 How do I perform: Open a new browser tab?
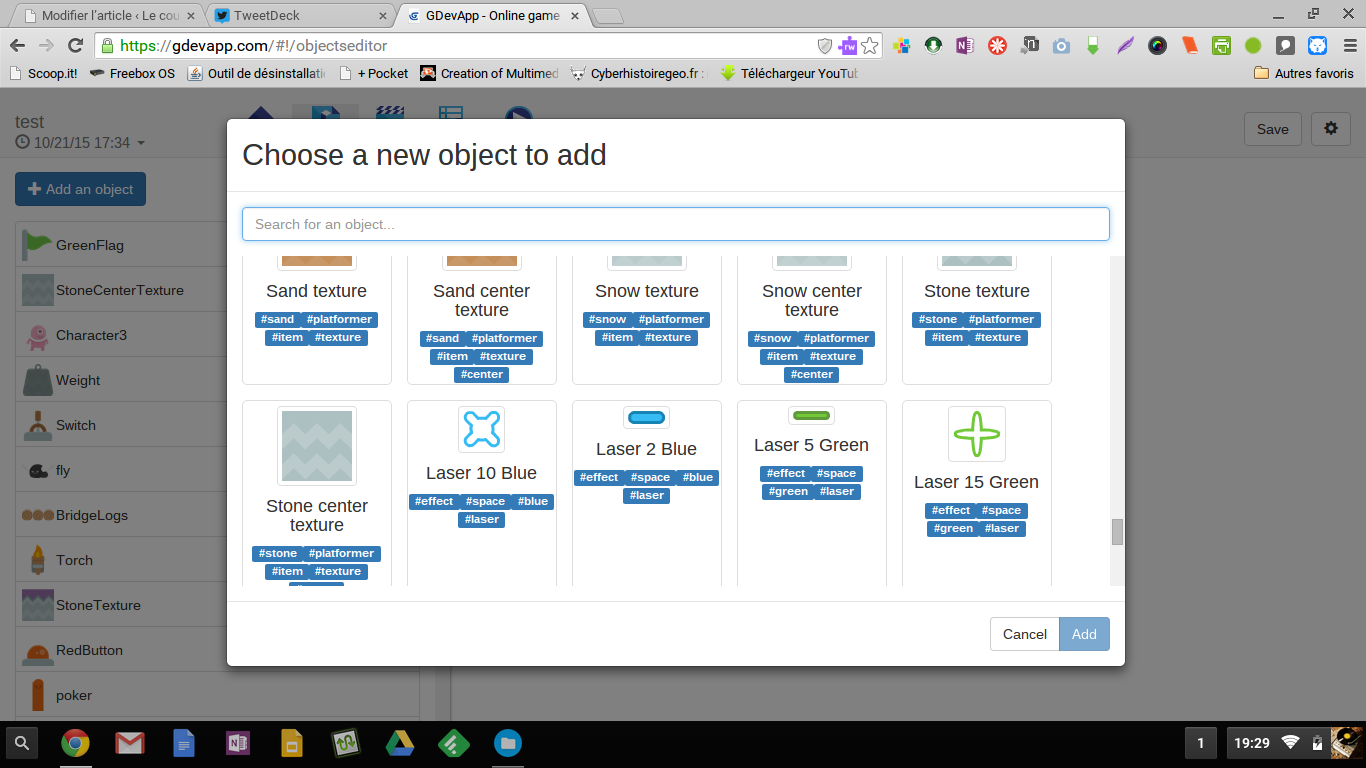click(x=607, y=15)
